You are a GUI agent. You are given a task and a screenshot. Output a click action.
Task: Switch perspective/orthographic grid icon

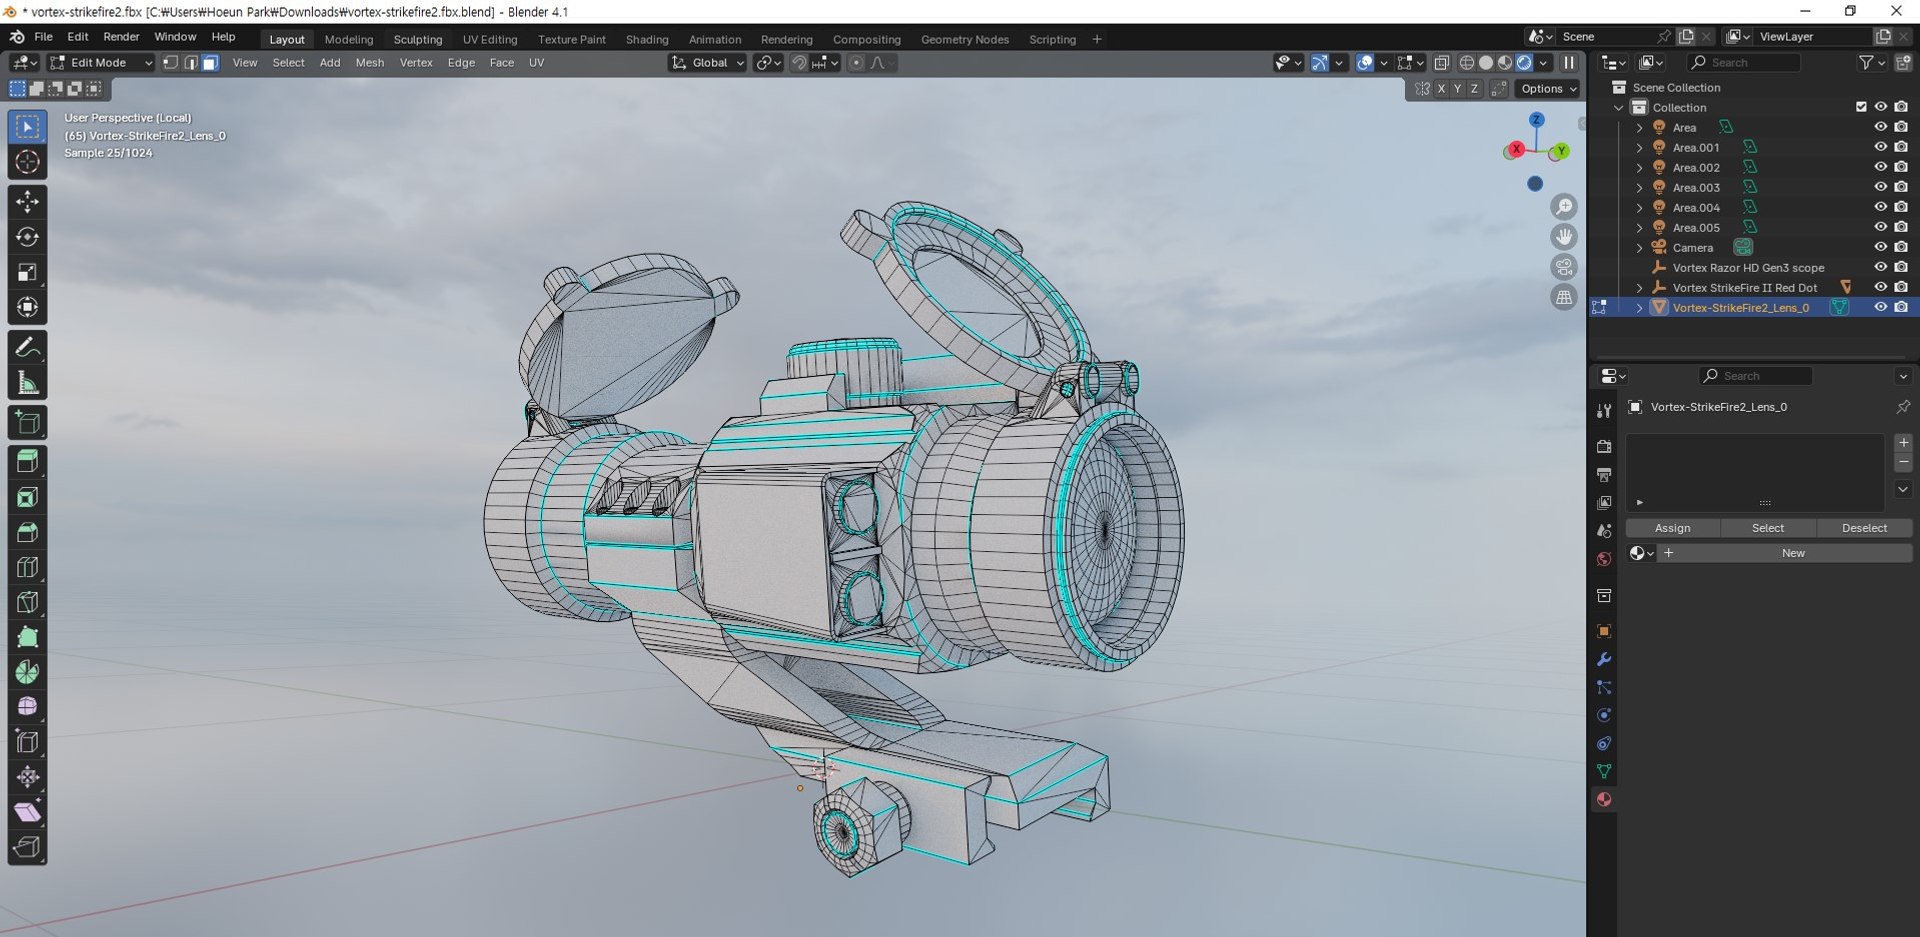pyautogui.click(x=1564, y=297)
